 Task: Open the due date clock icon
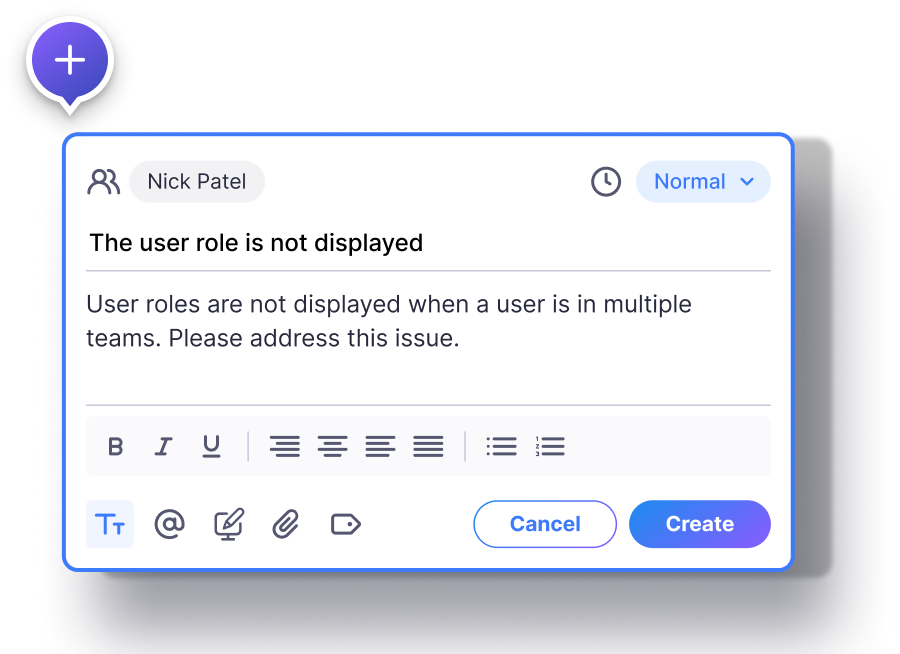coord(606,182)
